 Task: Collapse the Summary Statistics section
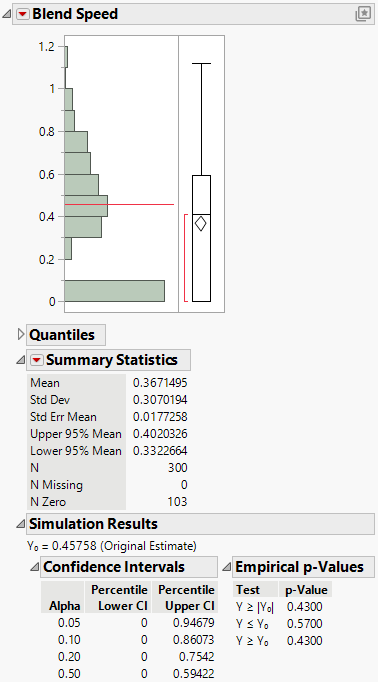pos(20,360)
